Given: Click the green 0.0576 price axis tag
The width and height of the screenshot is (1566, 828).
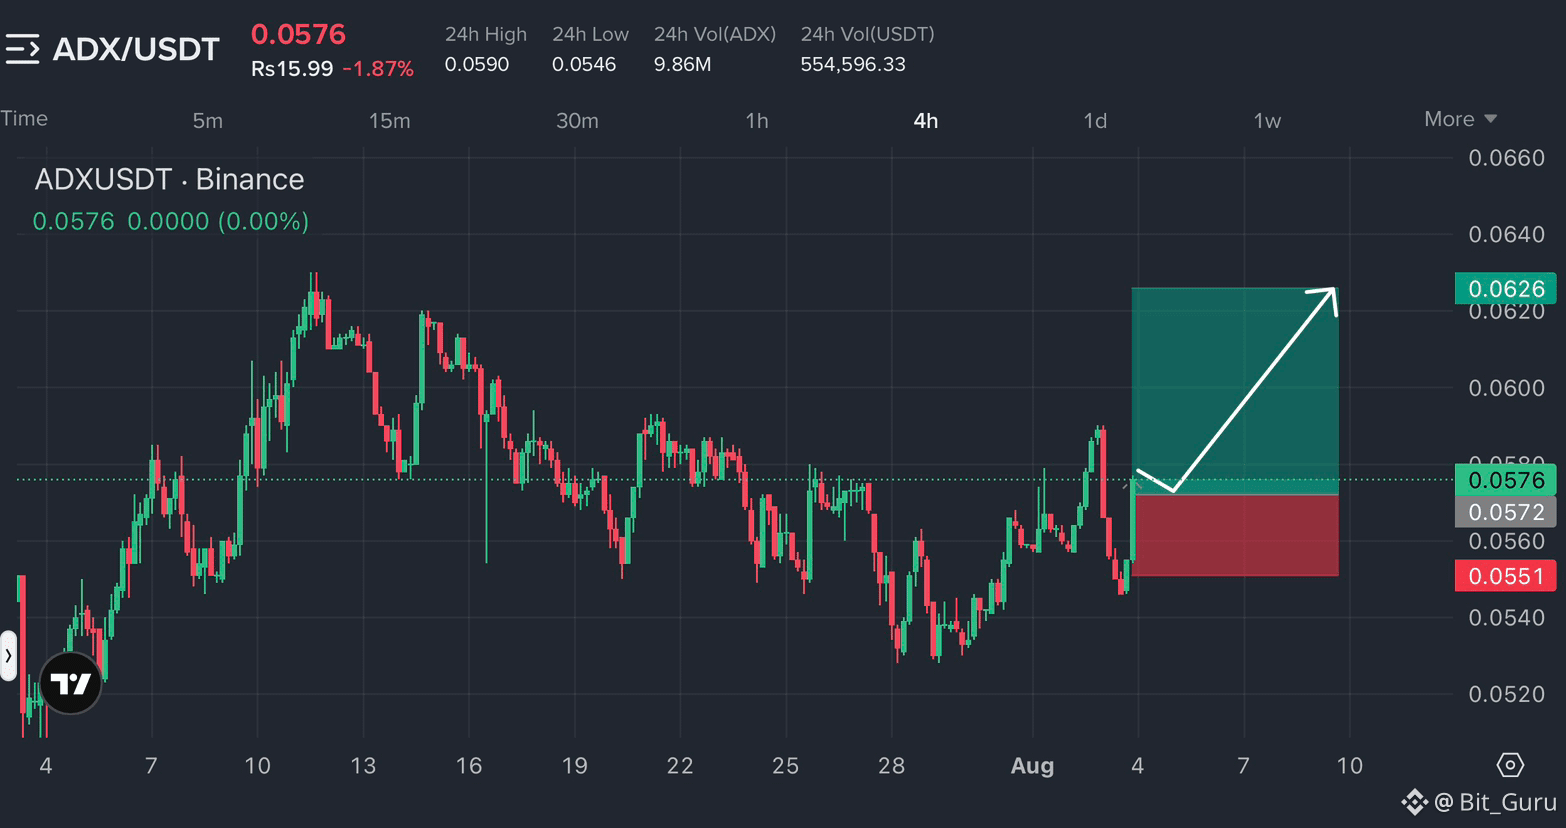Looking at the screenshot, I should [x=1505, y=480].
